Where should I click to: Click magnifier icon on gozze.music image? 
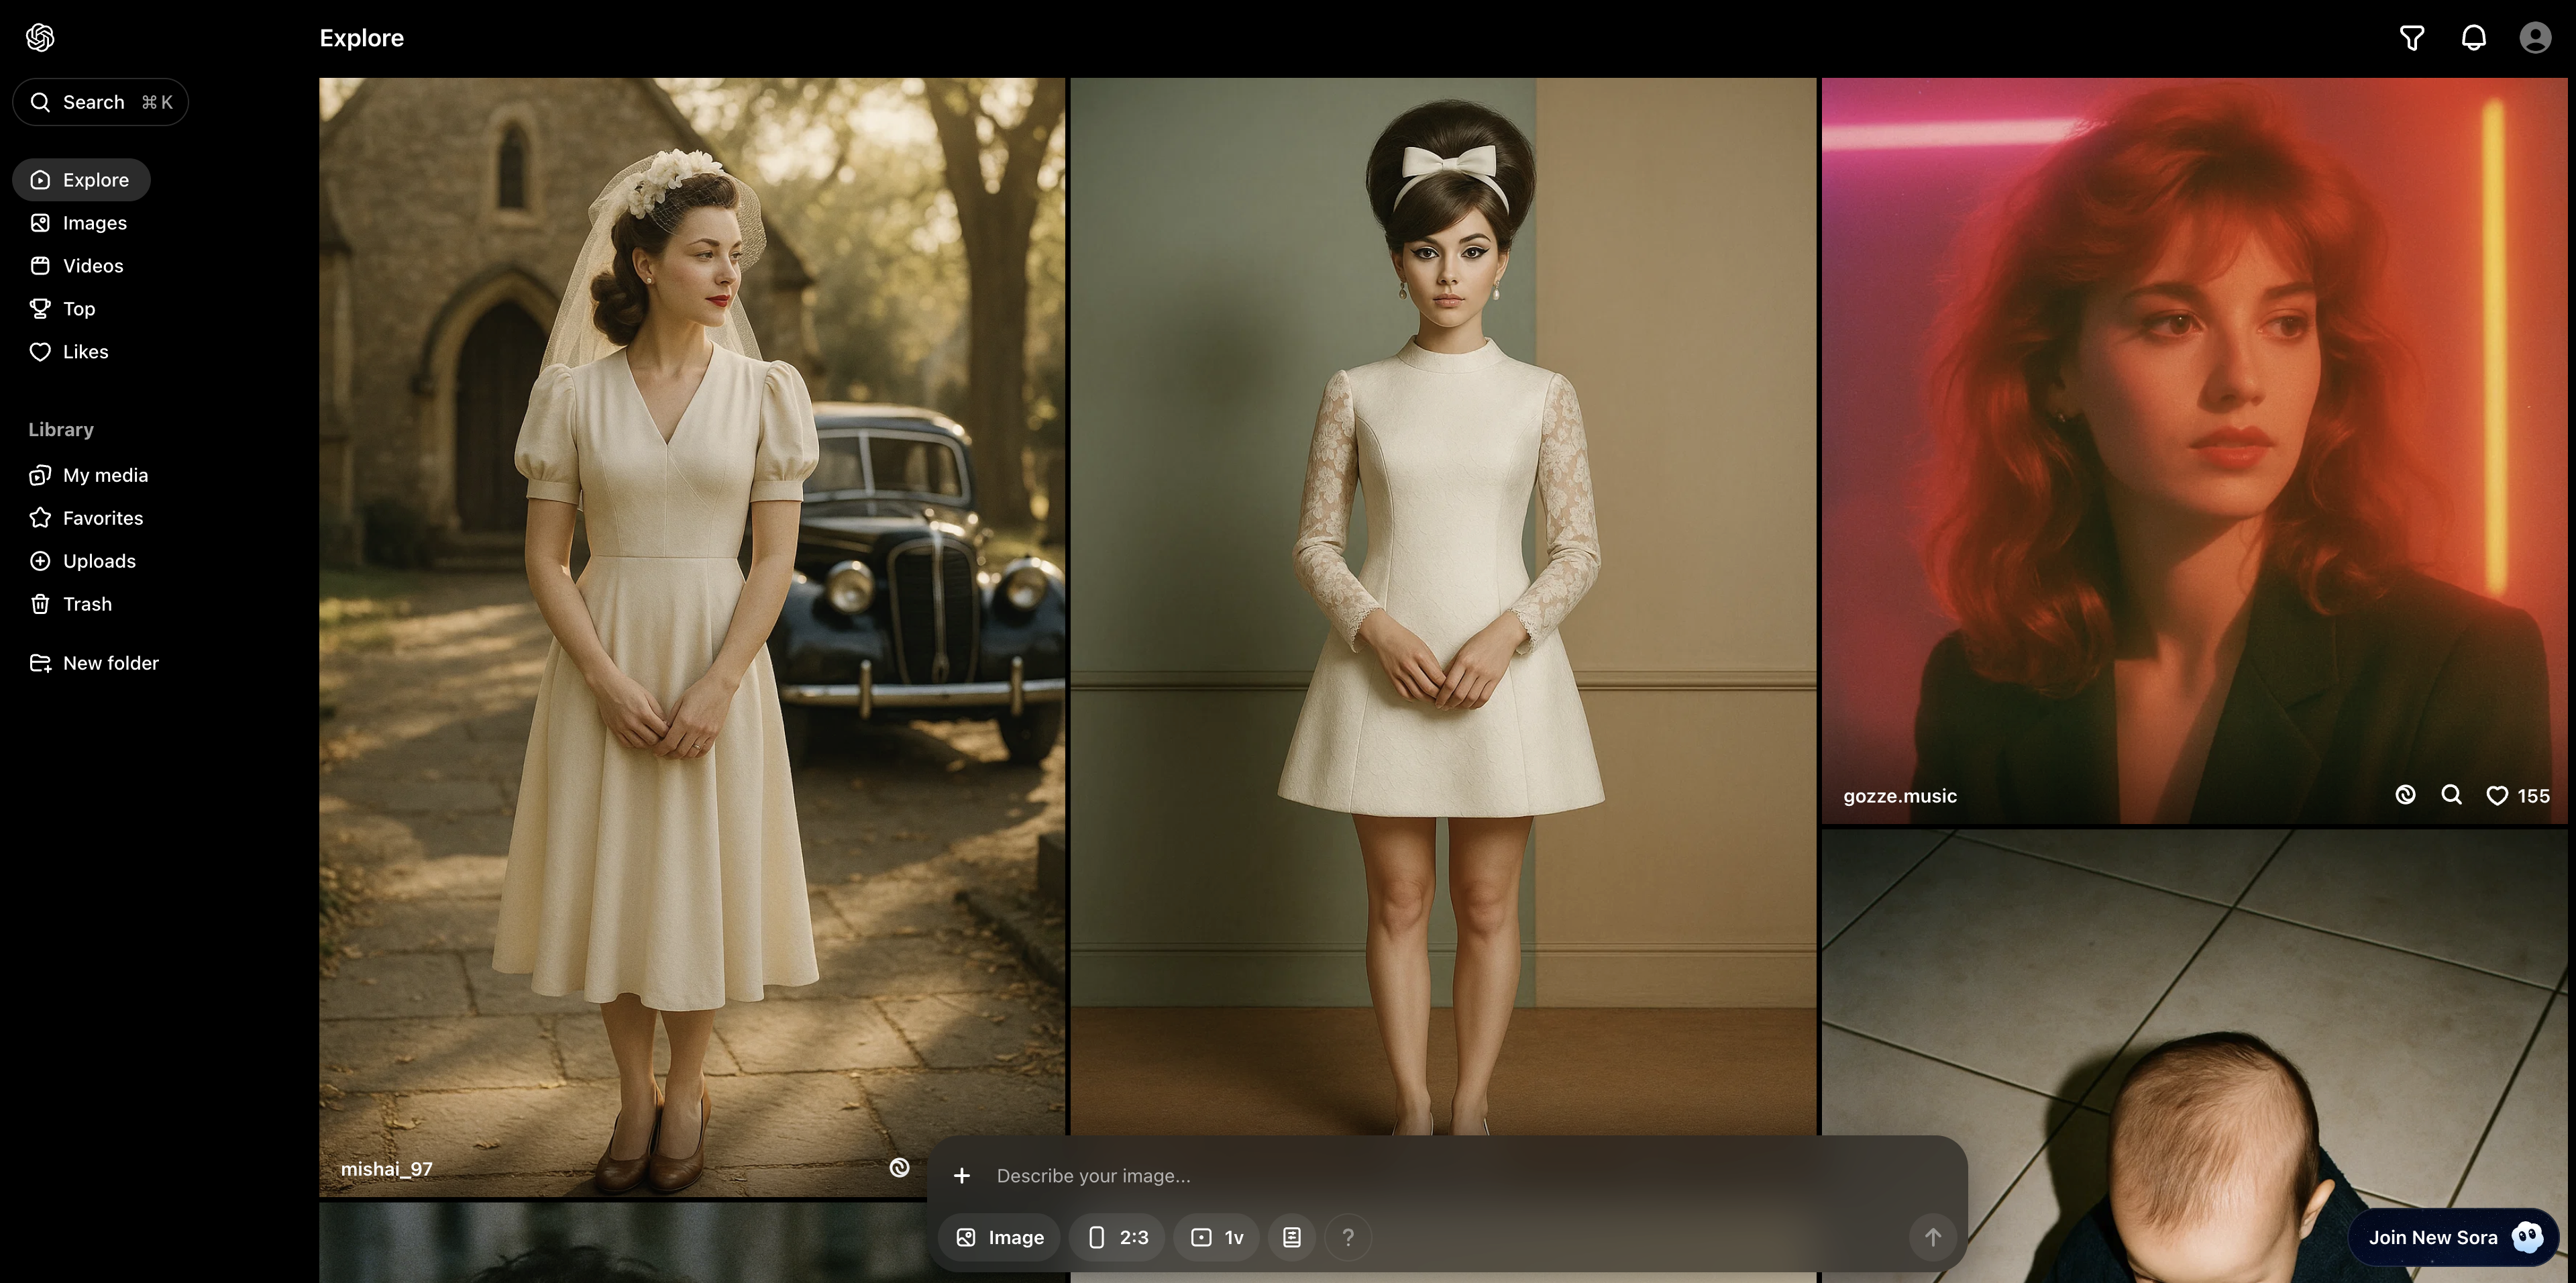click(x=2451, y=795)
